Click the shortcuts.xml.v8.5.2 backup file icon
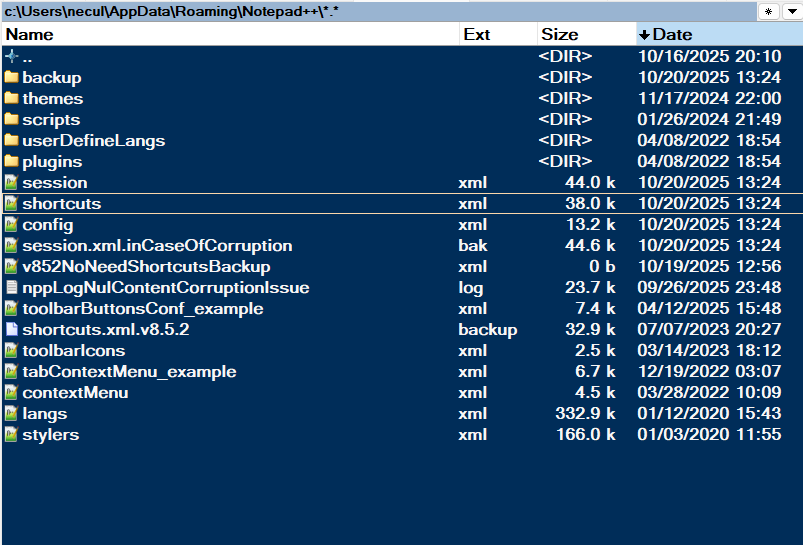803x545 pixels. tap(11, 329)
